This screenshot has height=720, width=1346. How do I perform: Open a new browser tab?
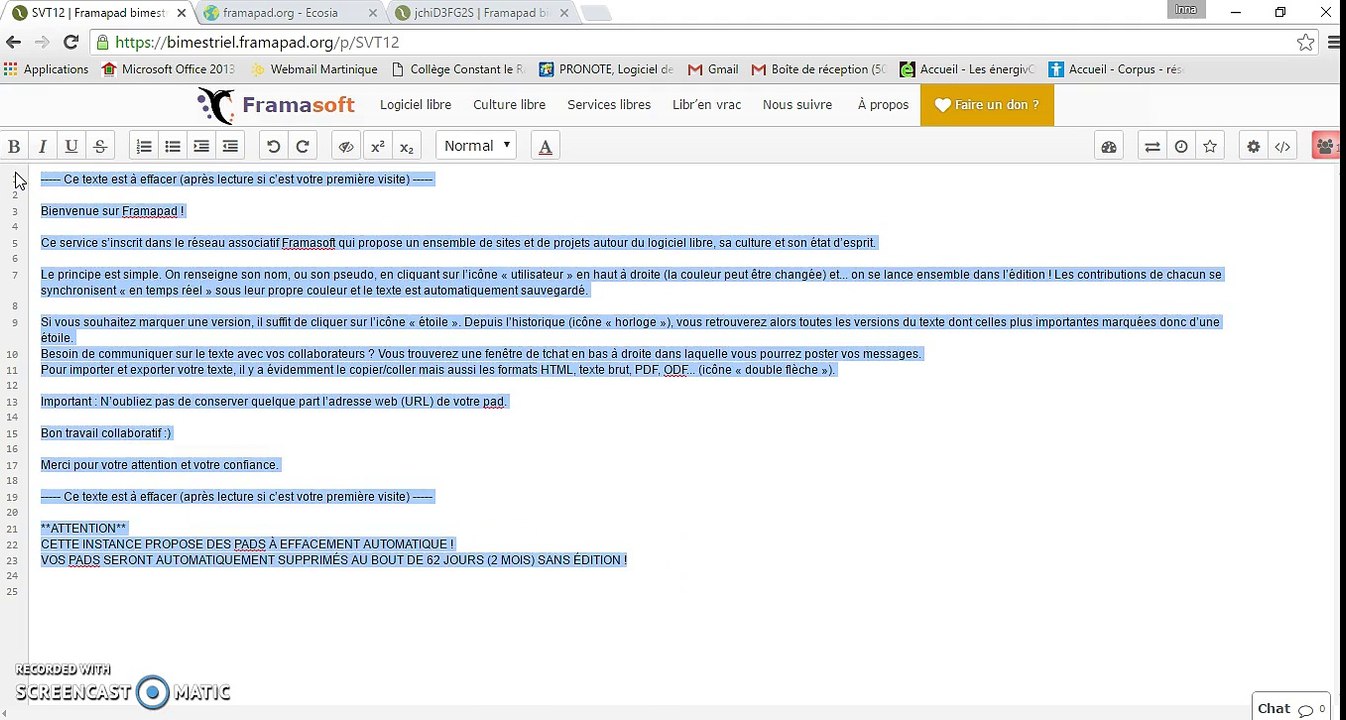pyautogui.click(x=595, y=13)
